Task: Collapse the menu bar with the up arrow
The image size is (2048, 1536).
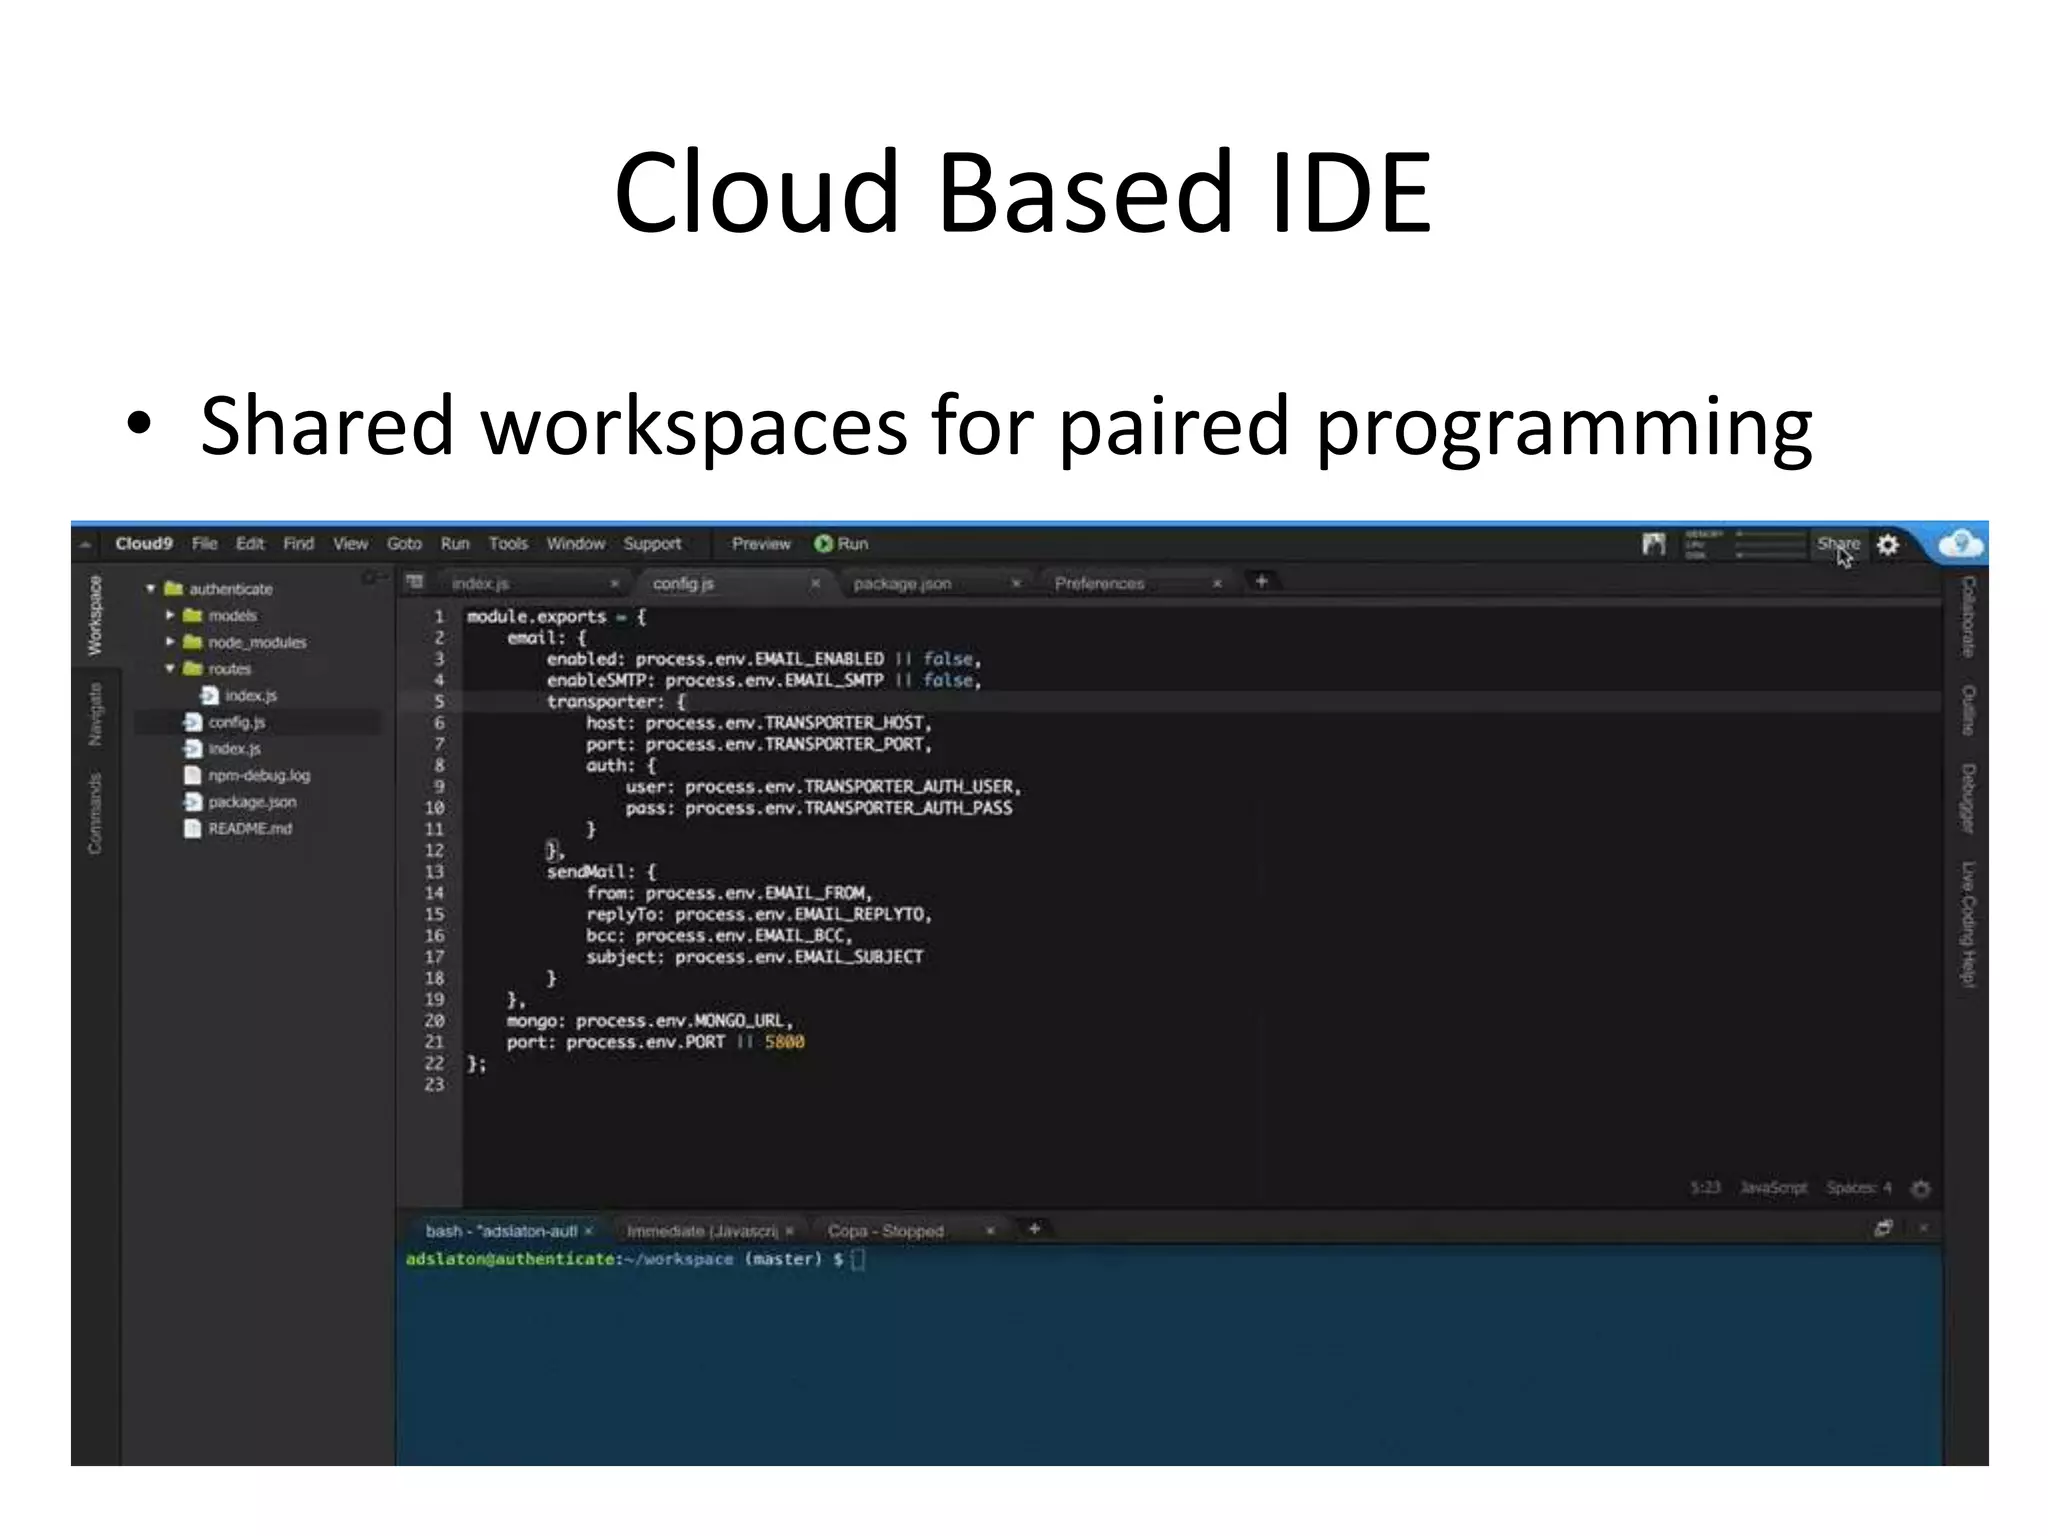Action: pos(86,545)
